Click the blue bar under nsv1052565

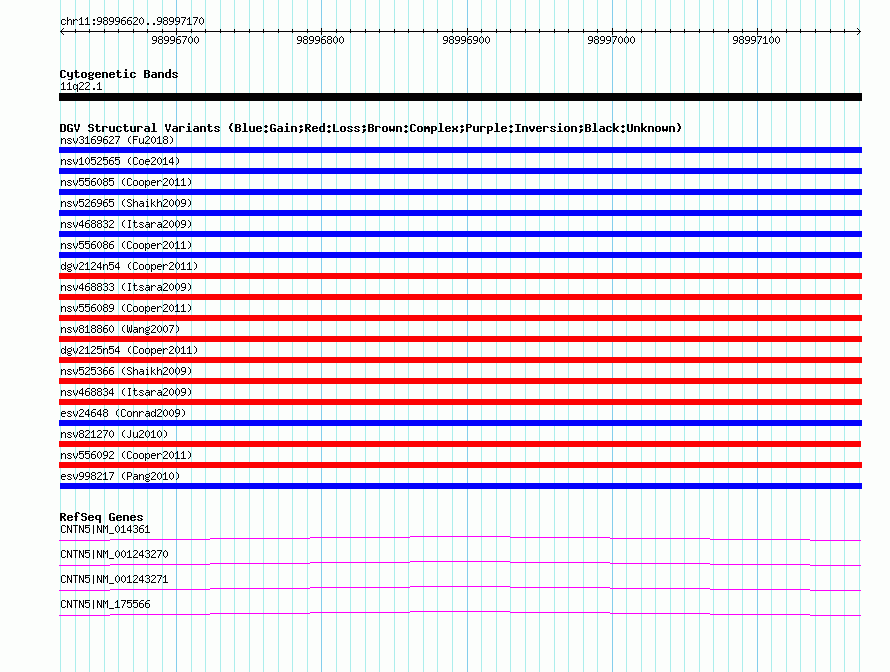click(x=460, y=171)
